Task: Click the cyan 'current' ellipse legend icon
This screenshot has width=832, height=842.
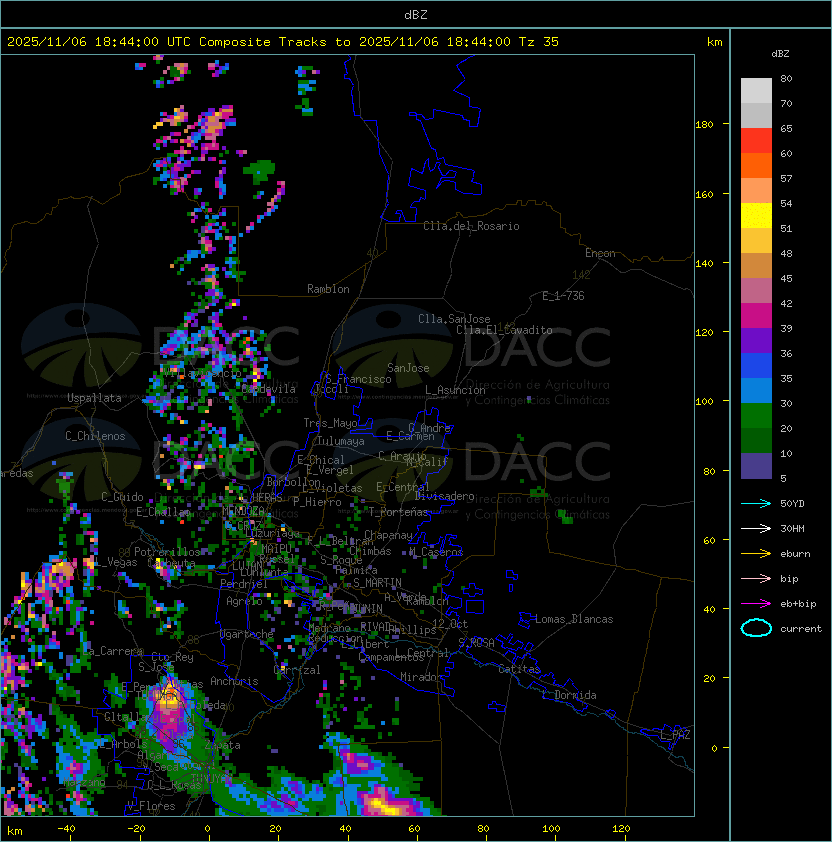Action: pyautogui.click(x=756, y=628)
